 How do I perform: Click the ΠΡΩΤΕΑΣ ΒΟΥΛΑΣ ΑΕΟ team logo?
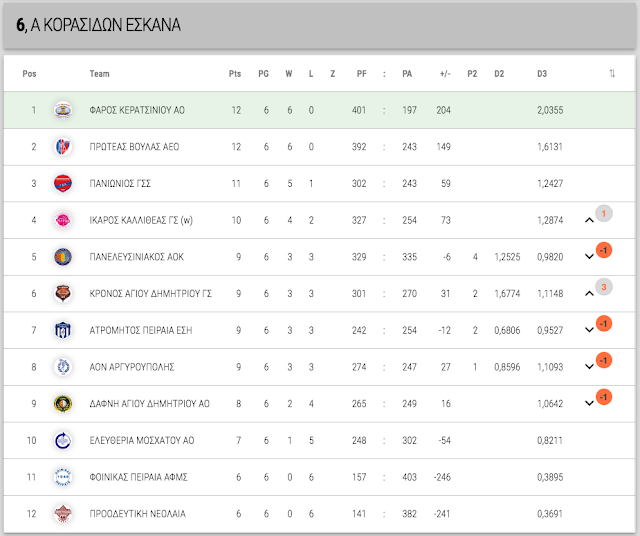(63, 147)
